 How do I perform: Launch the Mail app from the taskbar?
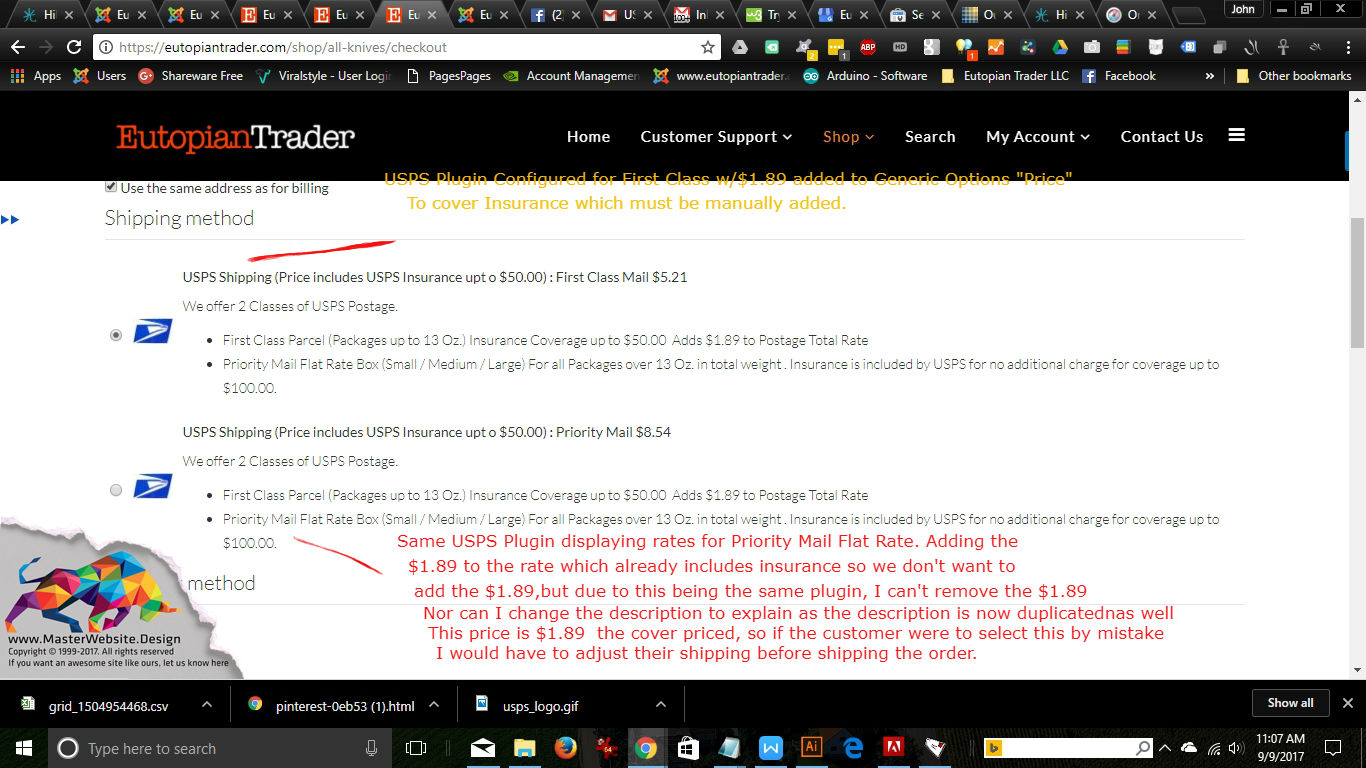[x=483, y=748]
